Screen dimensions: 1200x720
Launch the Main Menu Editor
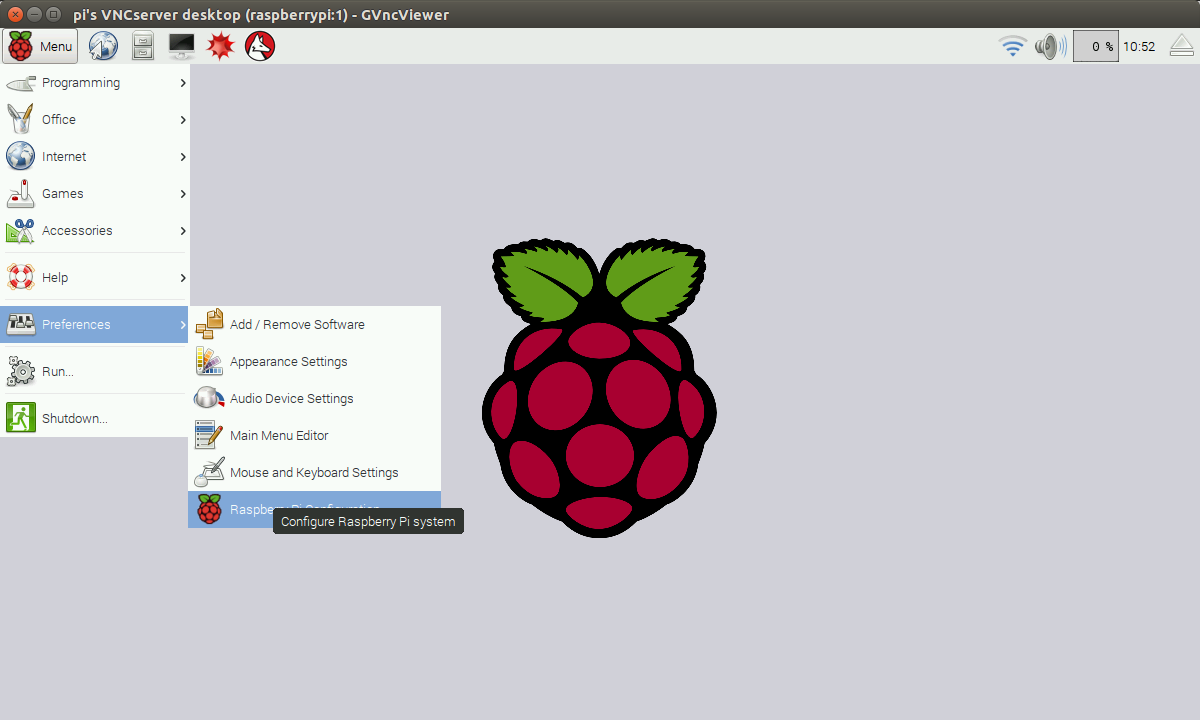click(280, 435)
